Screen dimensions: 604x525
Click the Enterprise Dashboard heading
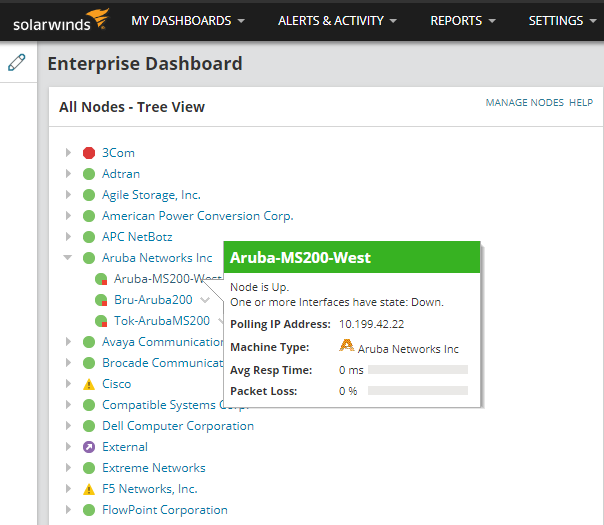tap(145, 64)
